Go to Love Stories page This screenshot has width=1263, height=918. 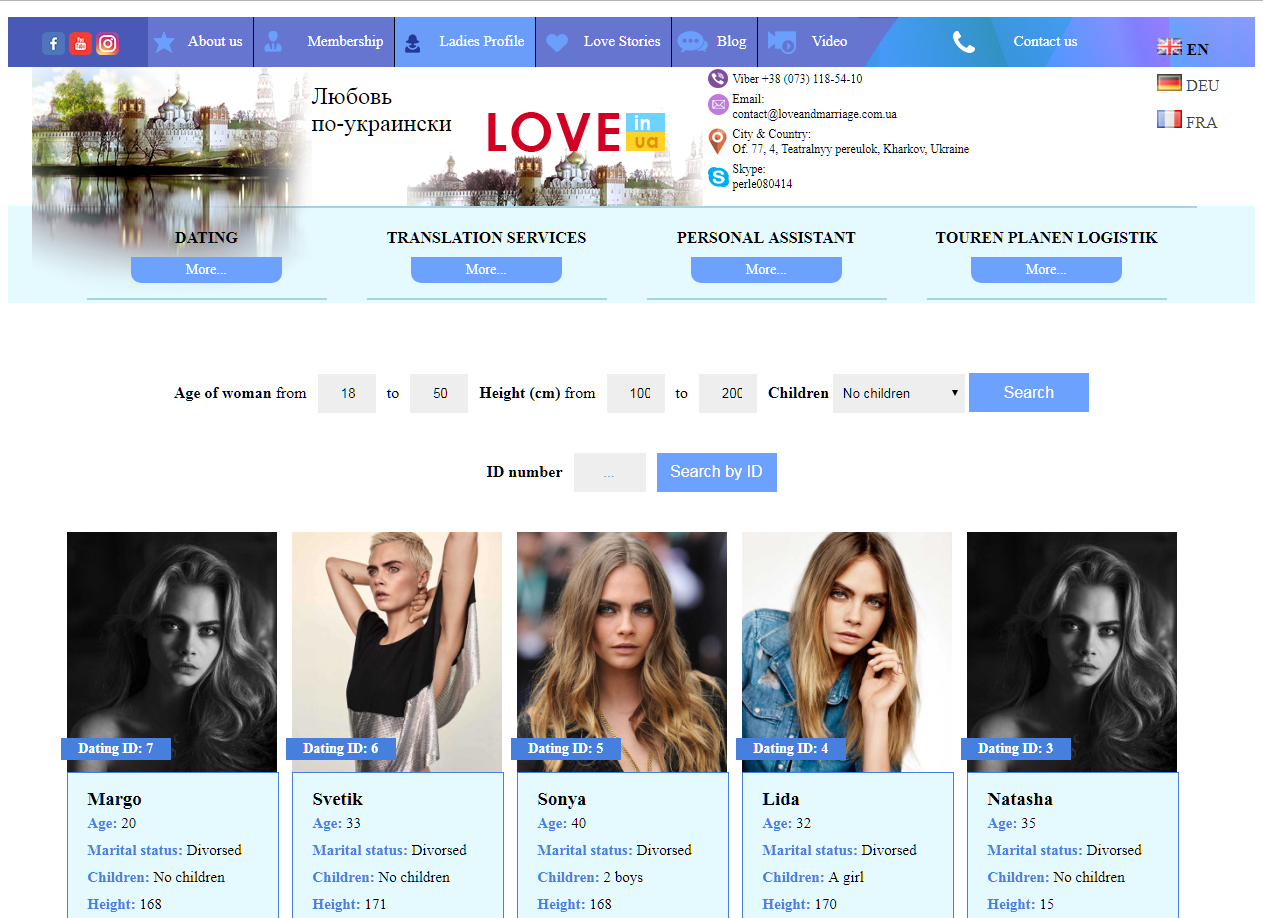click(604, 42)
